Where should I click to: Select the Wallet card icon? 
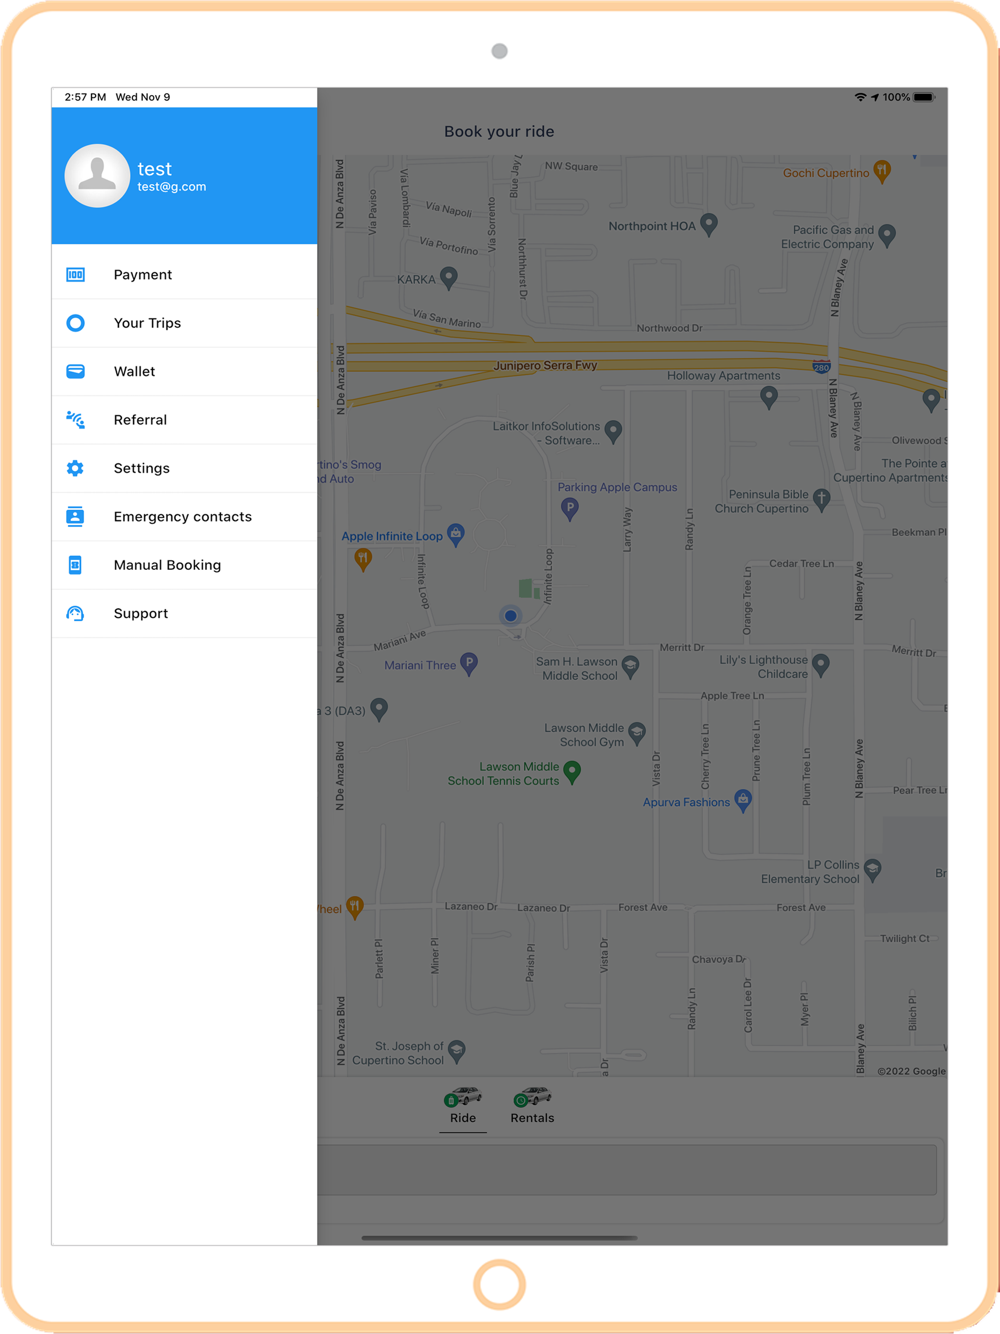click(x=75, y=371)
